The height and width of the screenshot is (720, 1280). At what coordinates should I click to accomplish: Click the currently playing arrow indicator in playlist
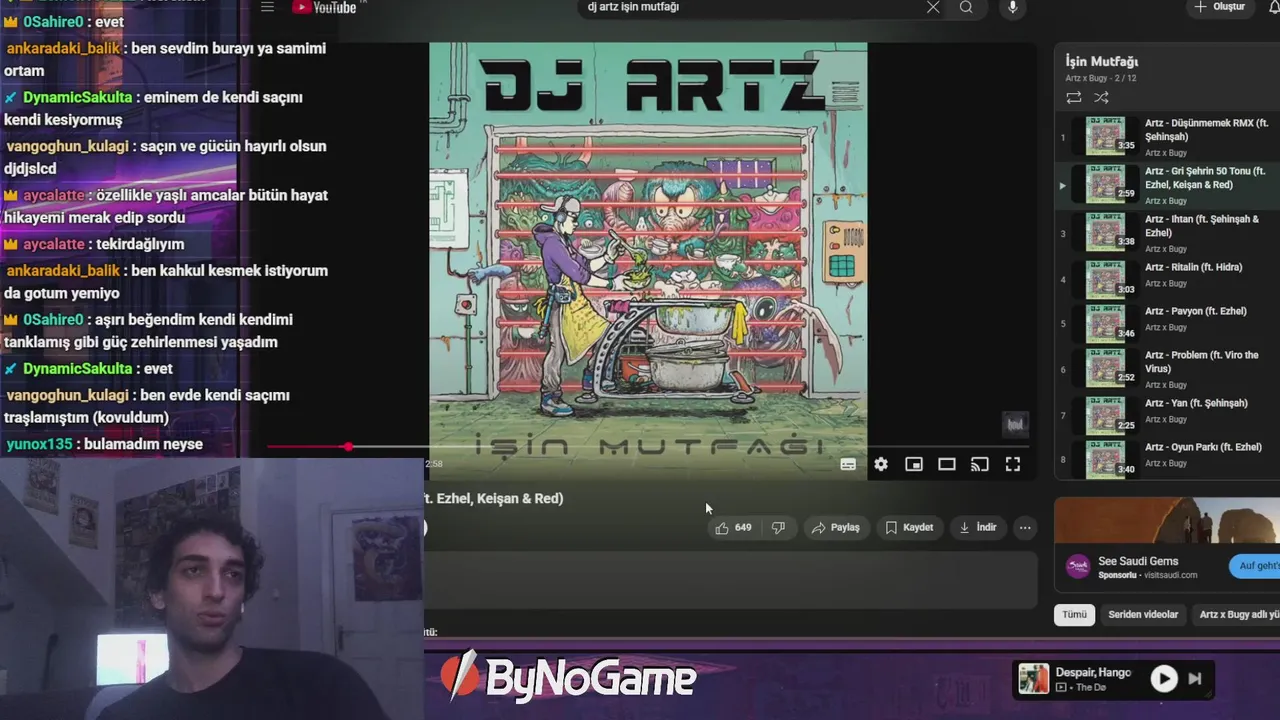point(1062,185)
